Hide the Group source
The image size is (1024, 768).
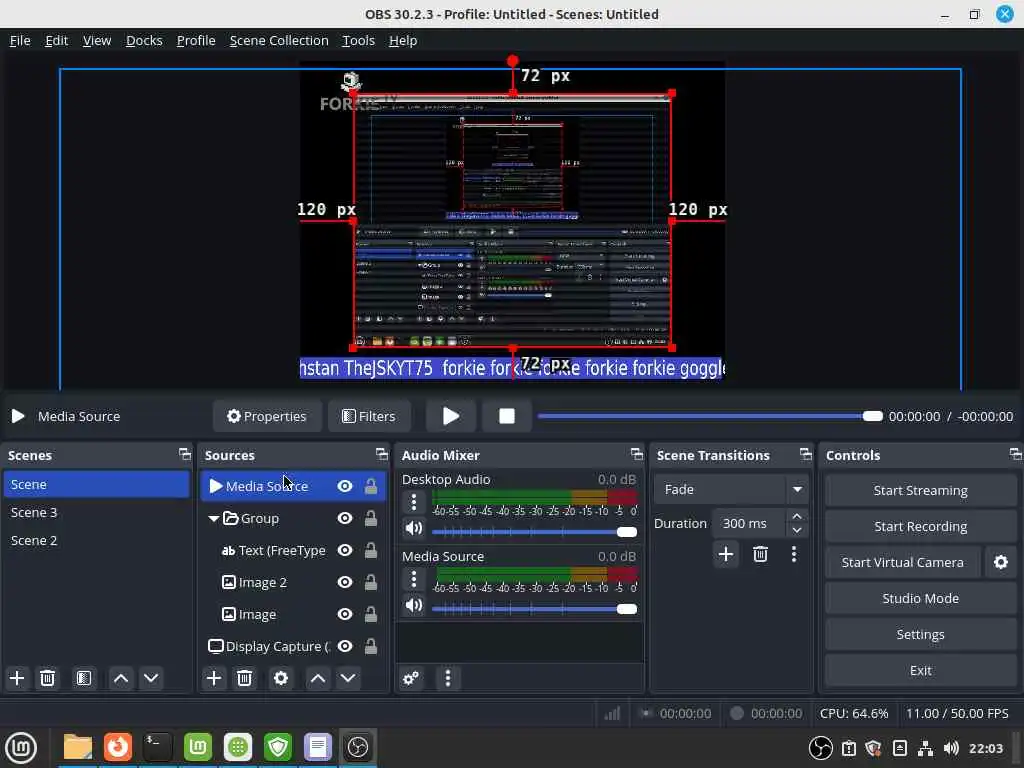tap(345, 519)
